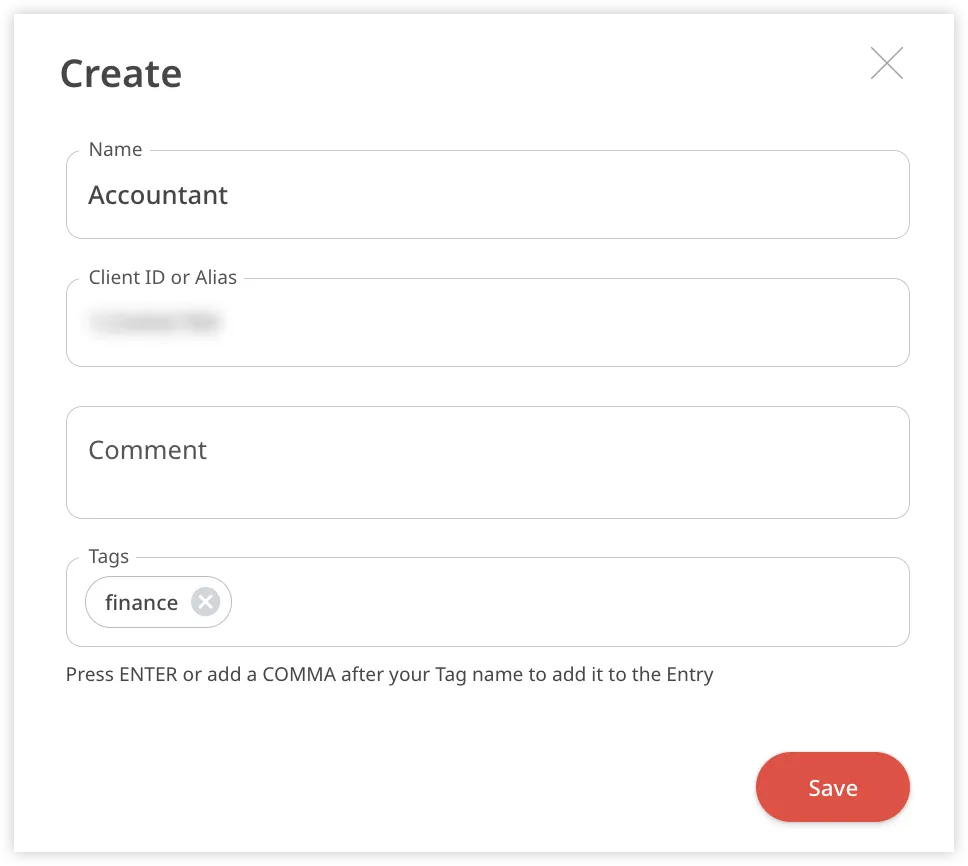Click the word Entry ending the hint

(x=689, y=675)
